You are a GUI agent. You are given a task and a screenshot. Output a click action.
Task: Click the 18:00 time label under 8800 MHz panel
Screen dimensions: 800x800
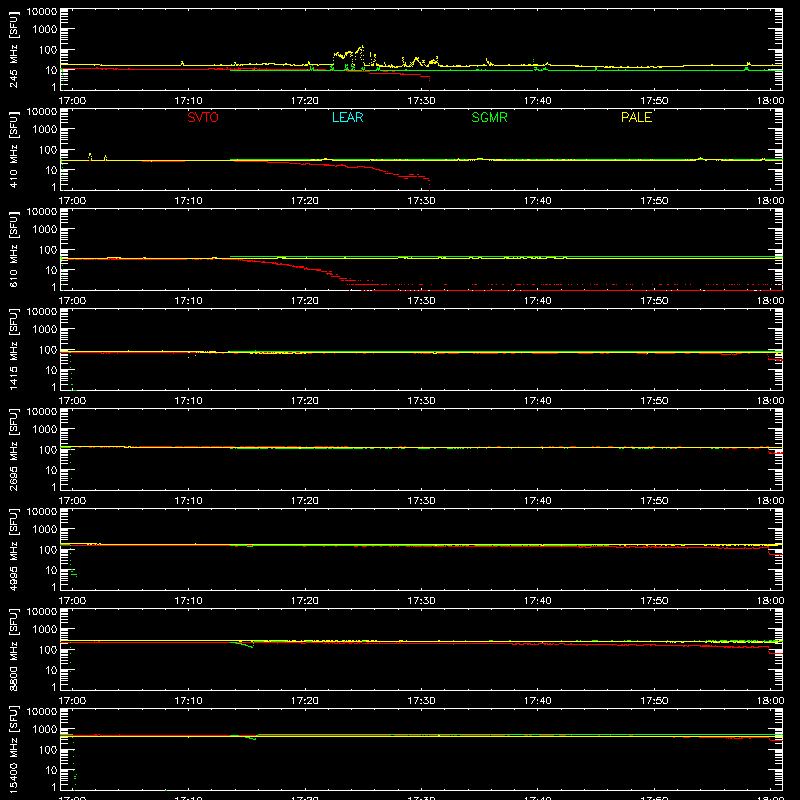pyautogui.click(x=770, y=701)
